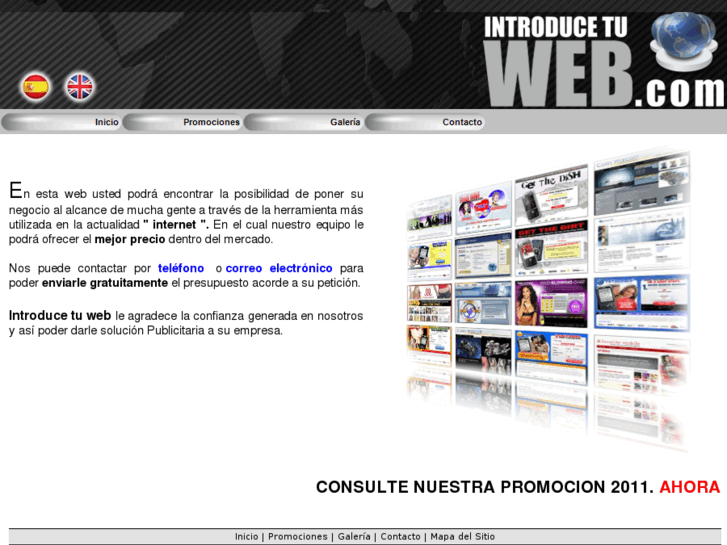The width and height of the screenshot is (727, 545).
Task: Open the Contacto menu button
Action: [x=425, y=122]
